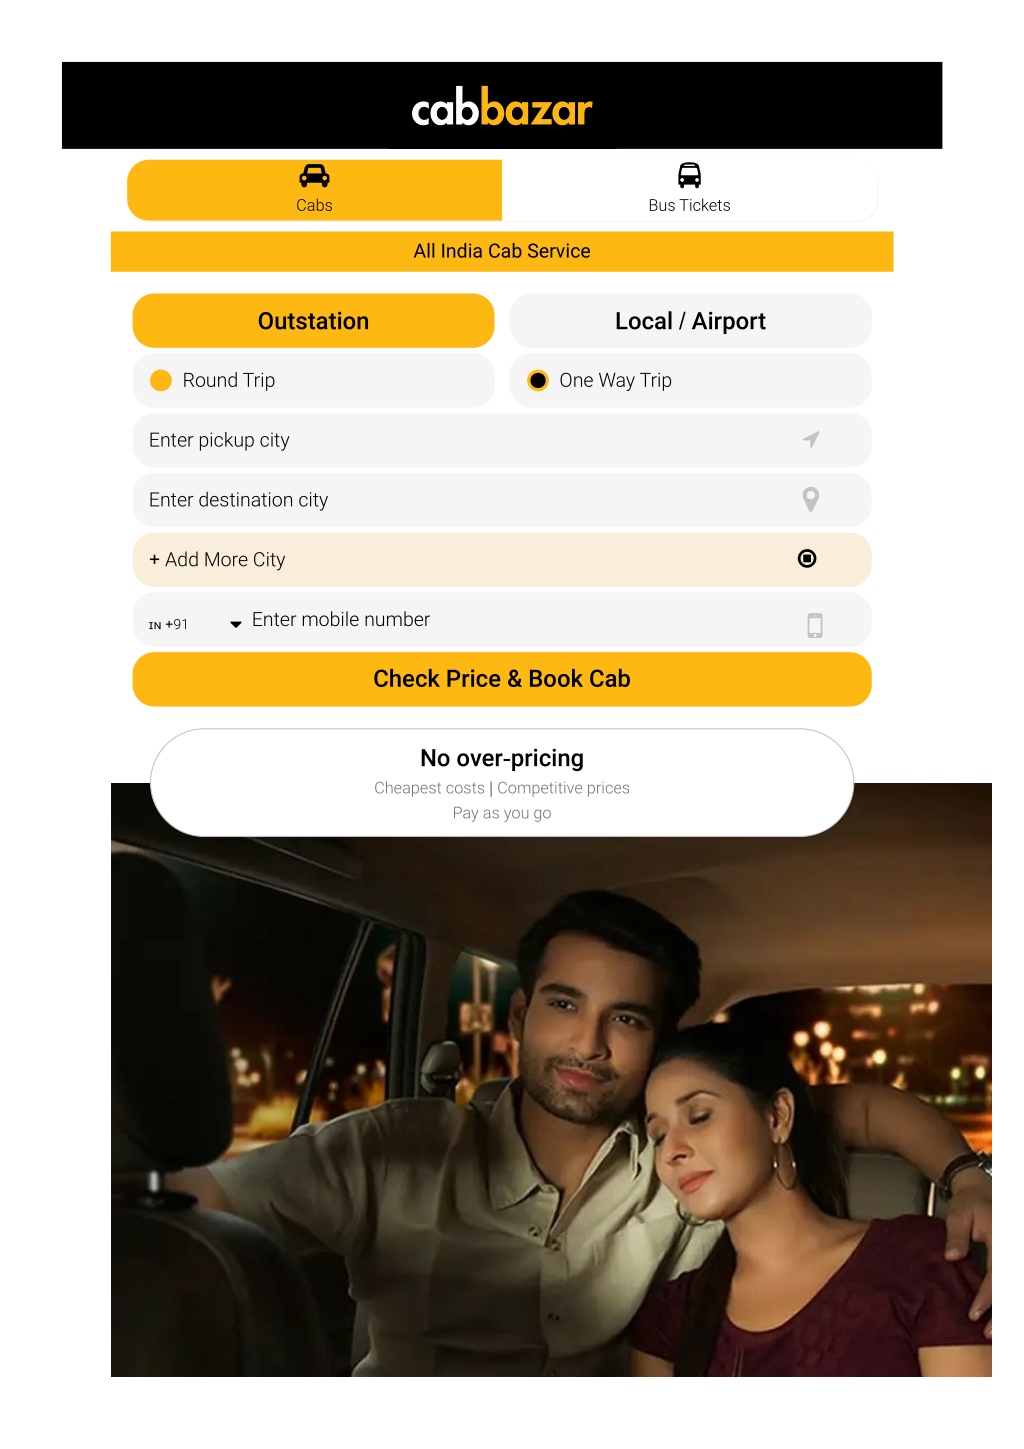
Task: Focus the Enter pickup city field
Action: coord(502,440)
